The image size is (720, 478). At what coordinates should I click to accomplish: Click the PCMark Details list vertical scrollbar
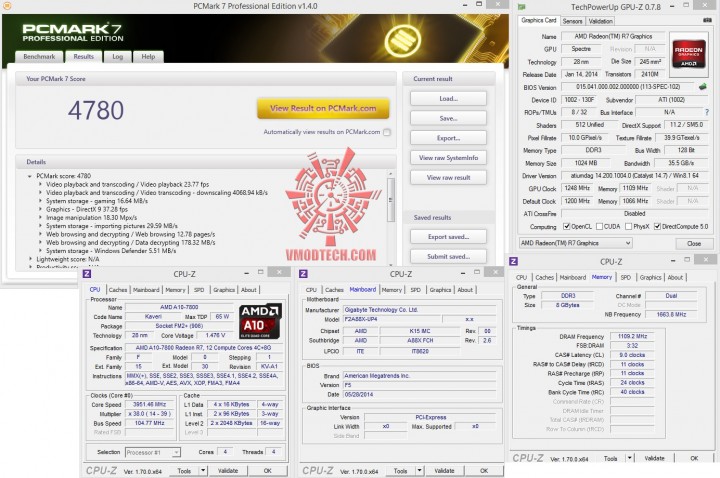coord(391,218)
